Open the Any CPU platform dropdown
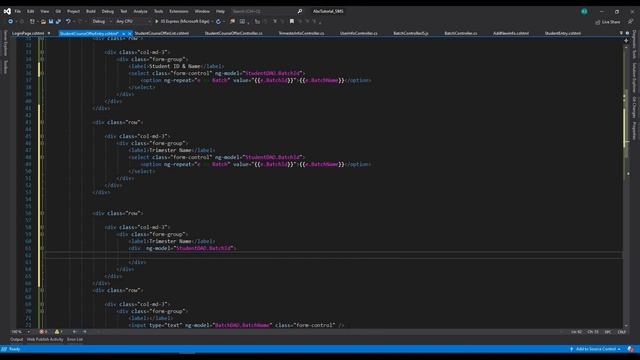Viewport: 640px width, 360px height. [x=133, y=21]
